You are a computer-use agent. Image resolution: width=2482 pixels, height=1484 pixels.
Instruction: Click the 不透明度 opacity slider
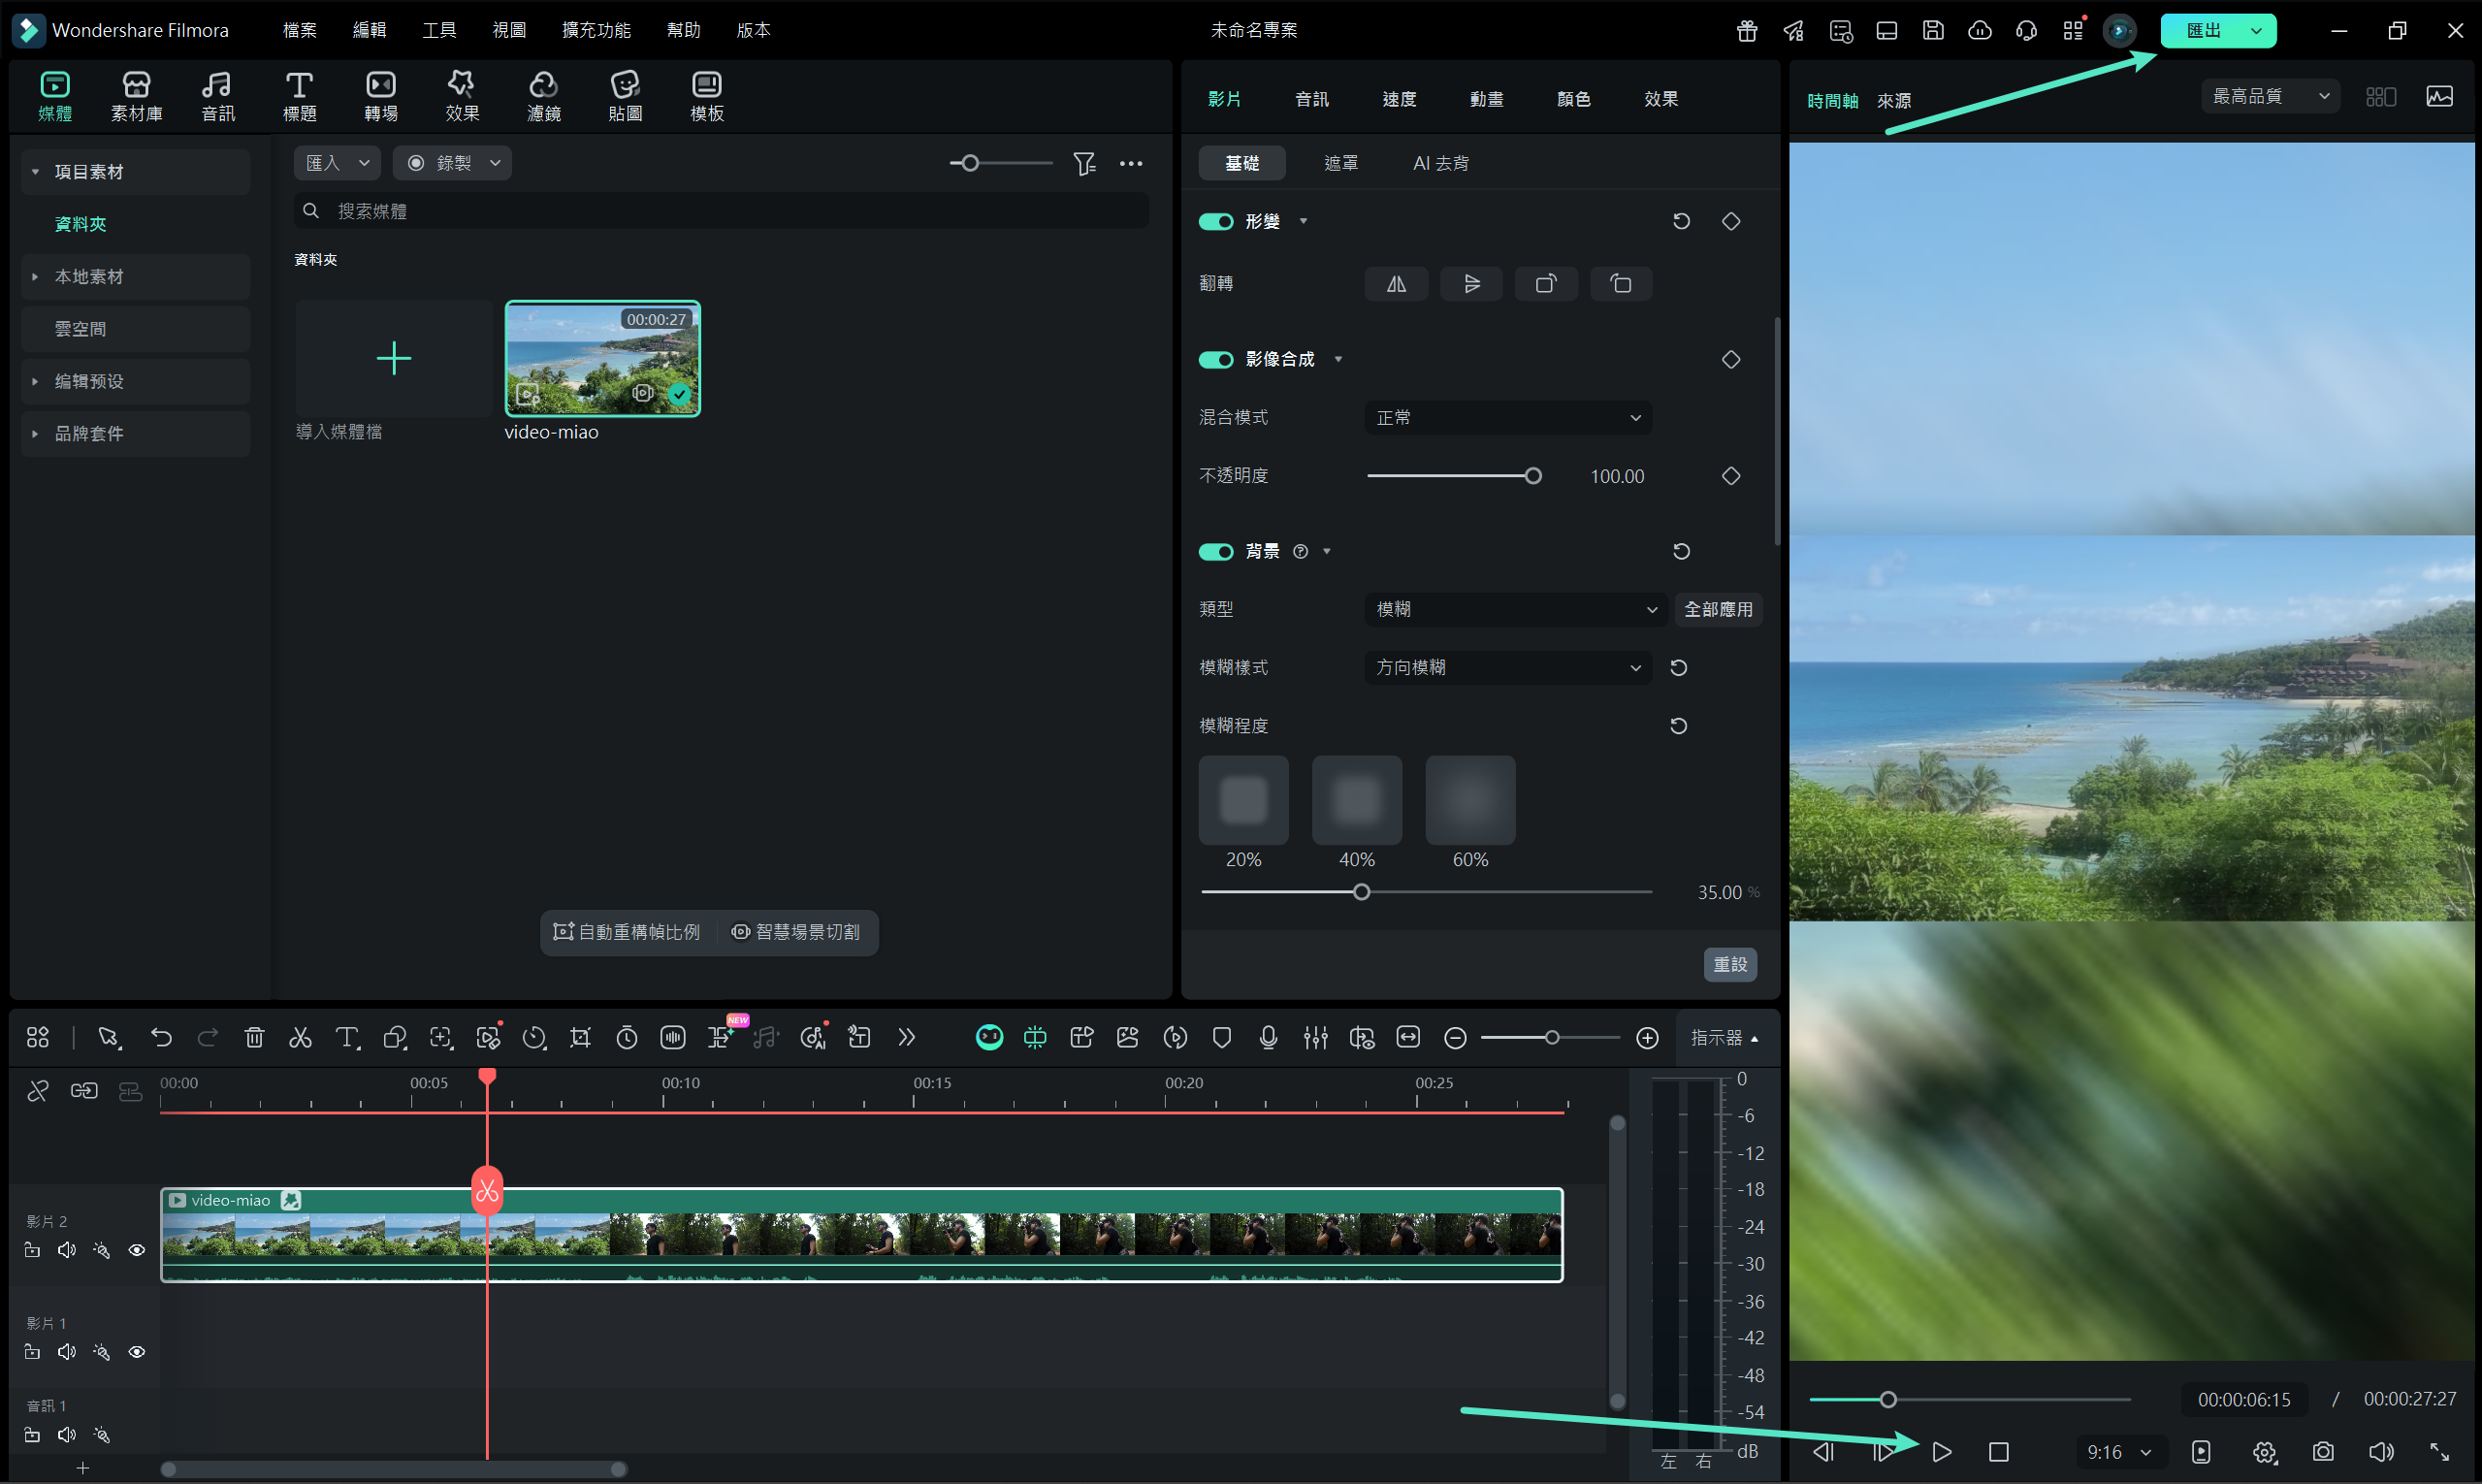[x=1450, y=476]
